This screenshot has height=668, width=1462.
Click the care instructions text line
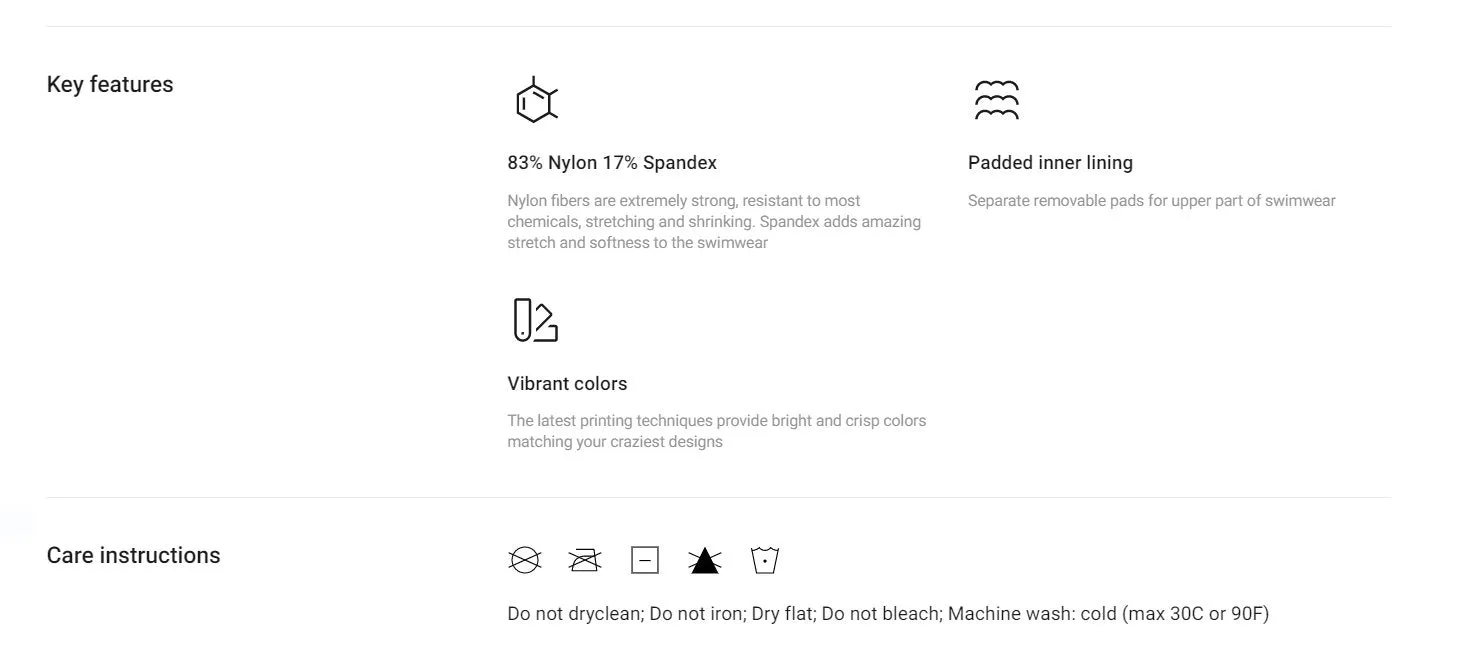pyautogui.click(x=888, y=613)
